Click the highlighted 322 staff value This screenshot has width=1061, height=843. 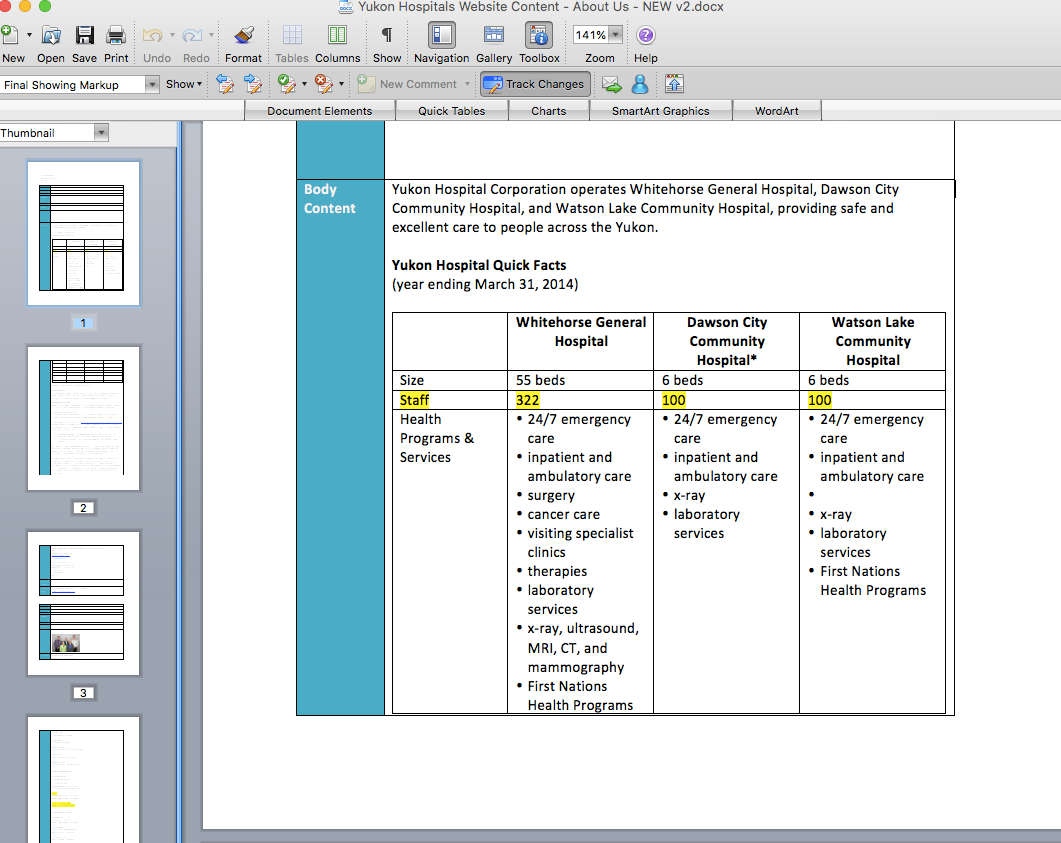(527, 400)
